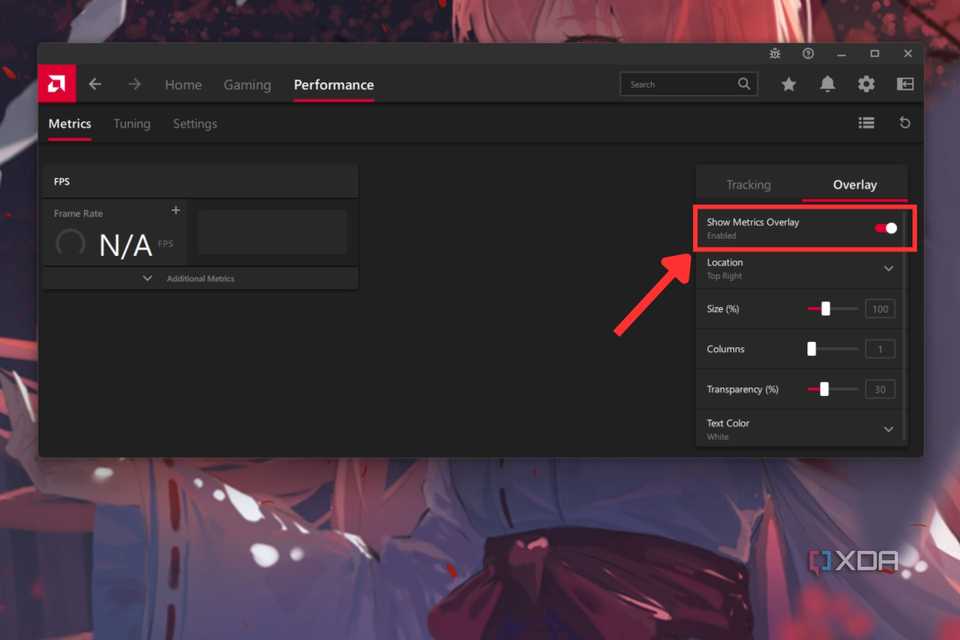The image size is (960, 640).
Task: Open AMD settings with the gear icon
Action: click(x=866, y=84)
